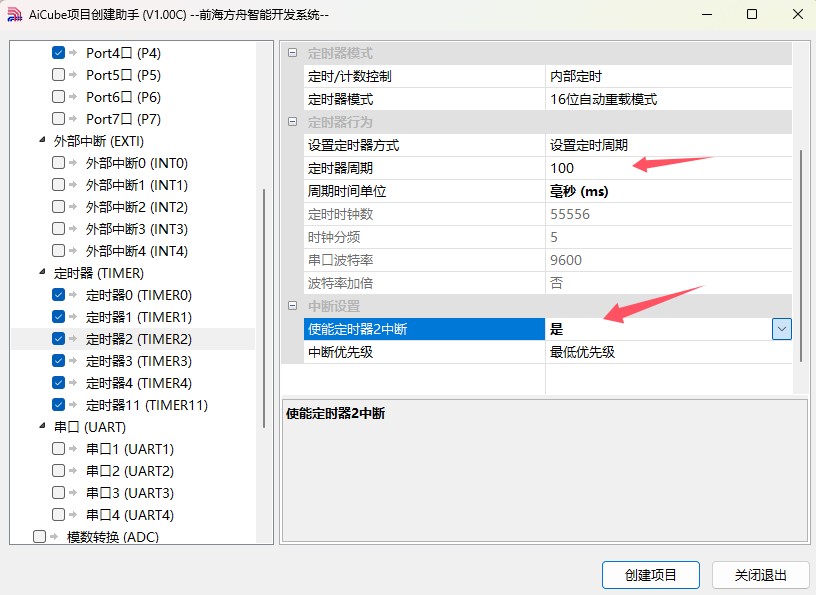Maximize the AiCube window
The height and width of the screenshot is (595, 816).
(752, 15)
